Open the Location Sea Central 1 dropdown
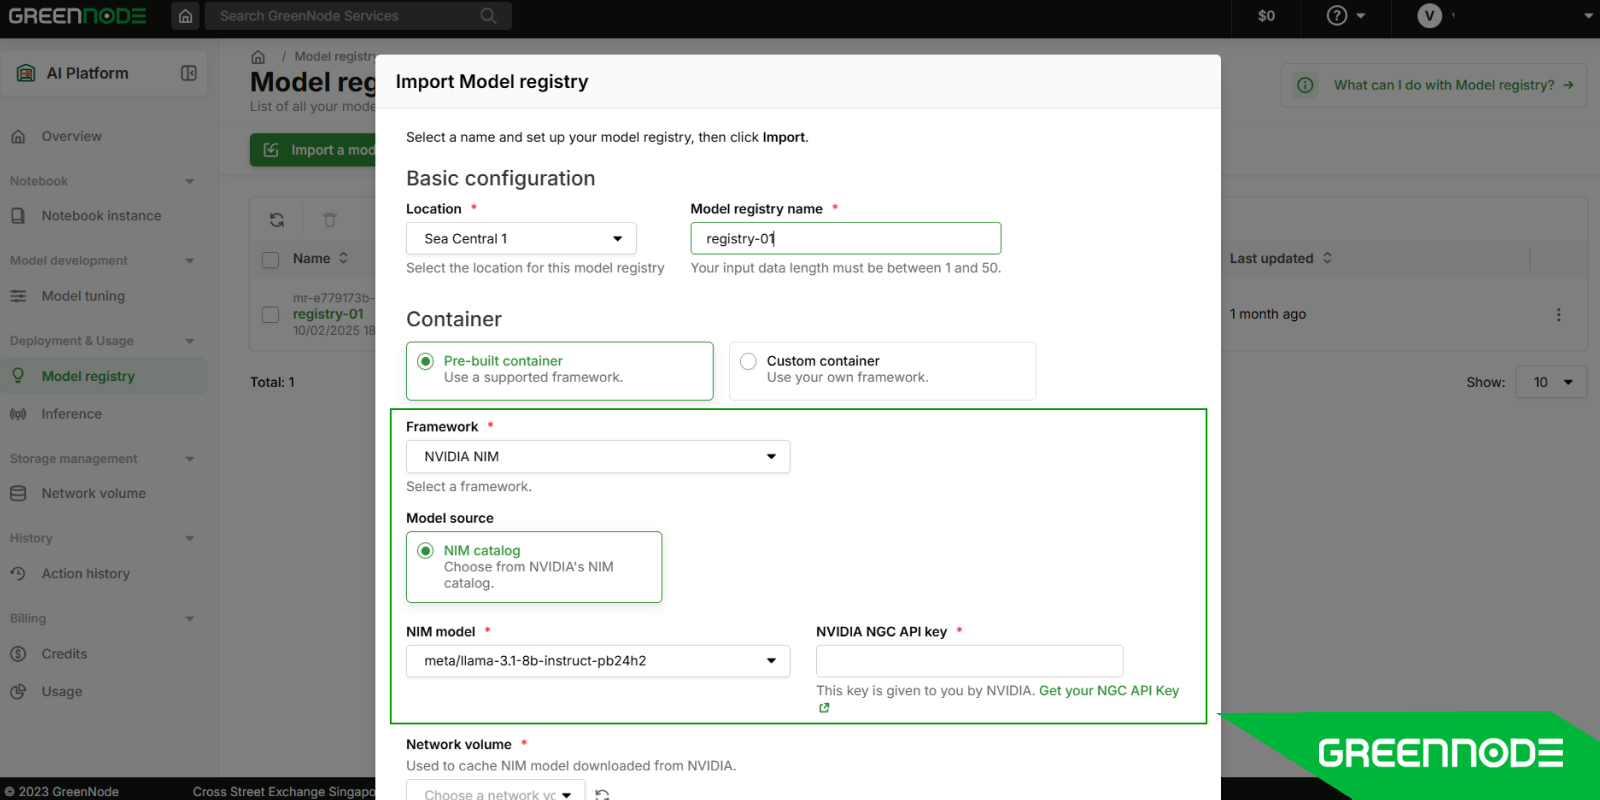1600x800 pixels. (x=521, y=239)
